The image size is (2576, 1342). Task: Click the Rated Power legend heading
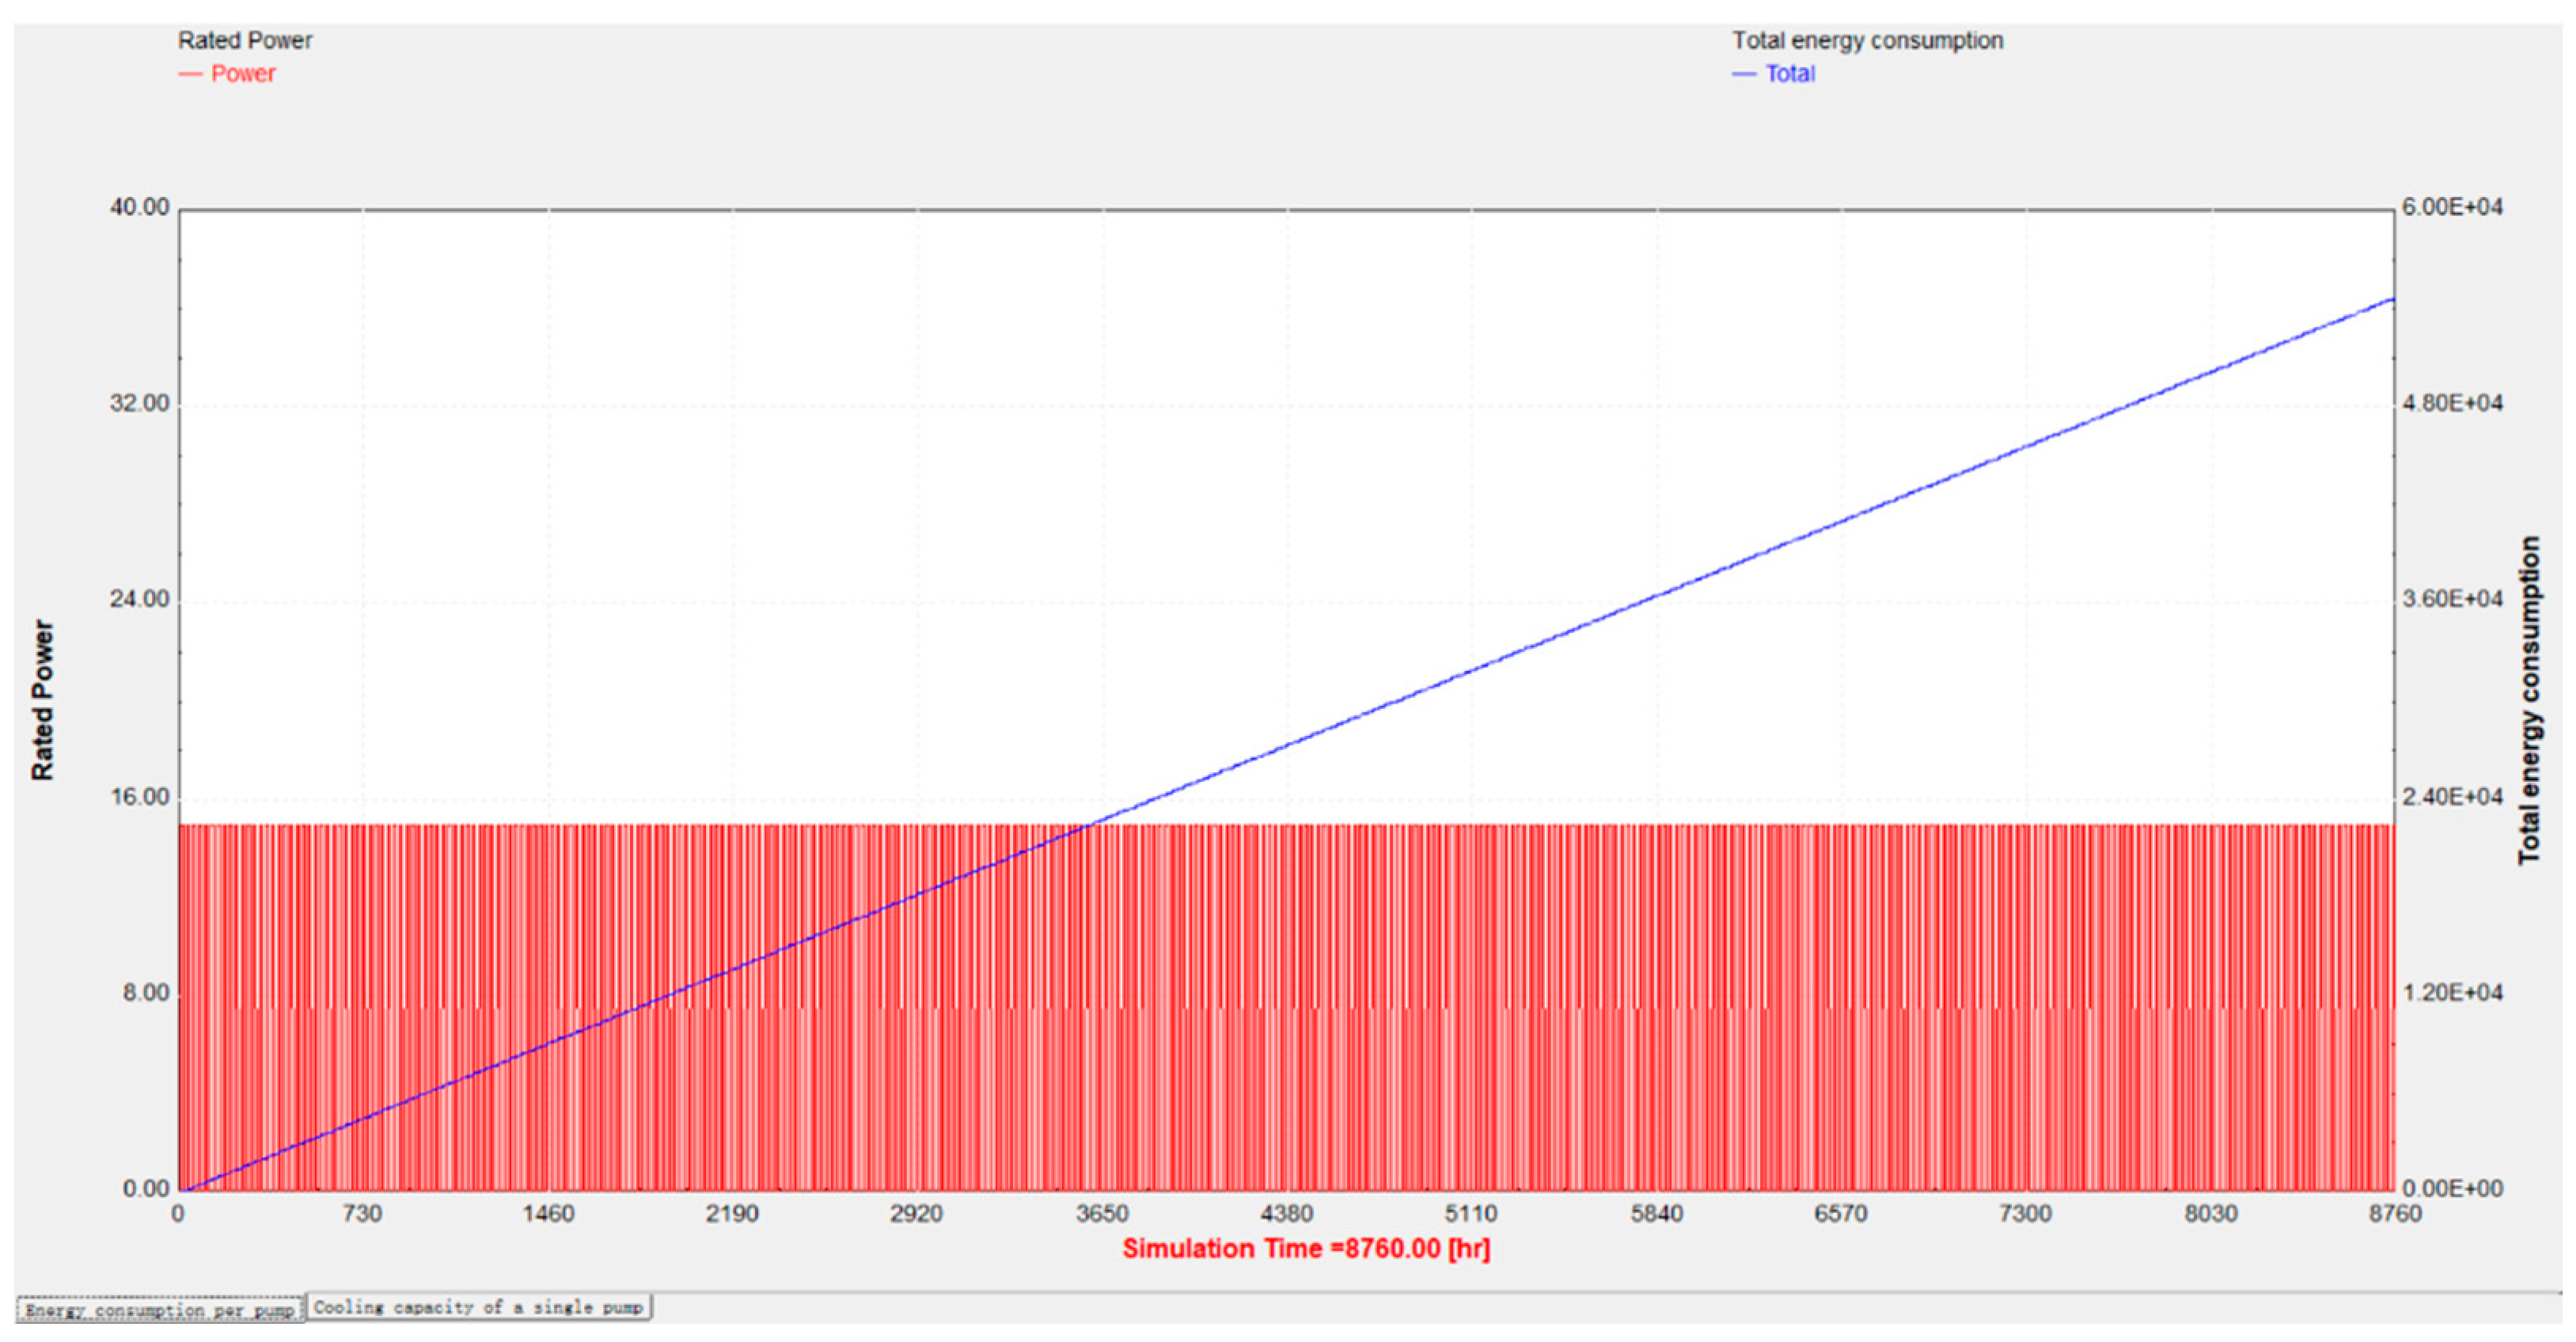coord(245,41)
